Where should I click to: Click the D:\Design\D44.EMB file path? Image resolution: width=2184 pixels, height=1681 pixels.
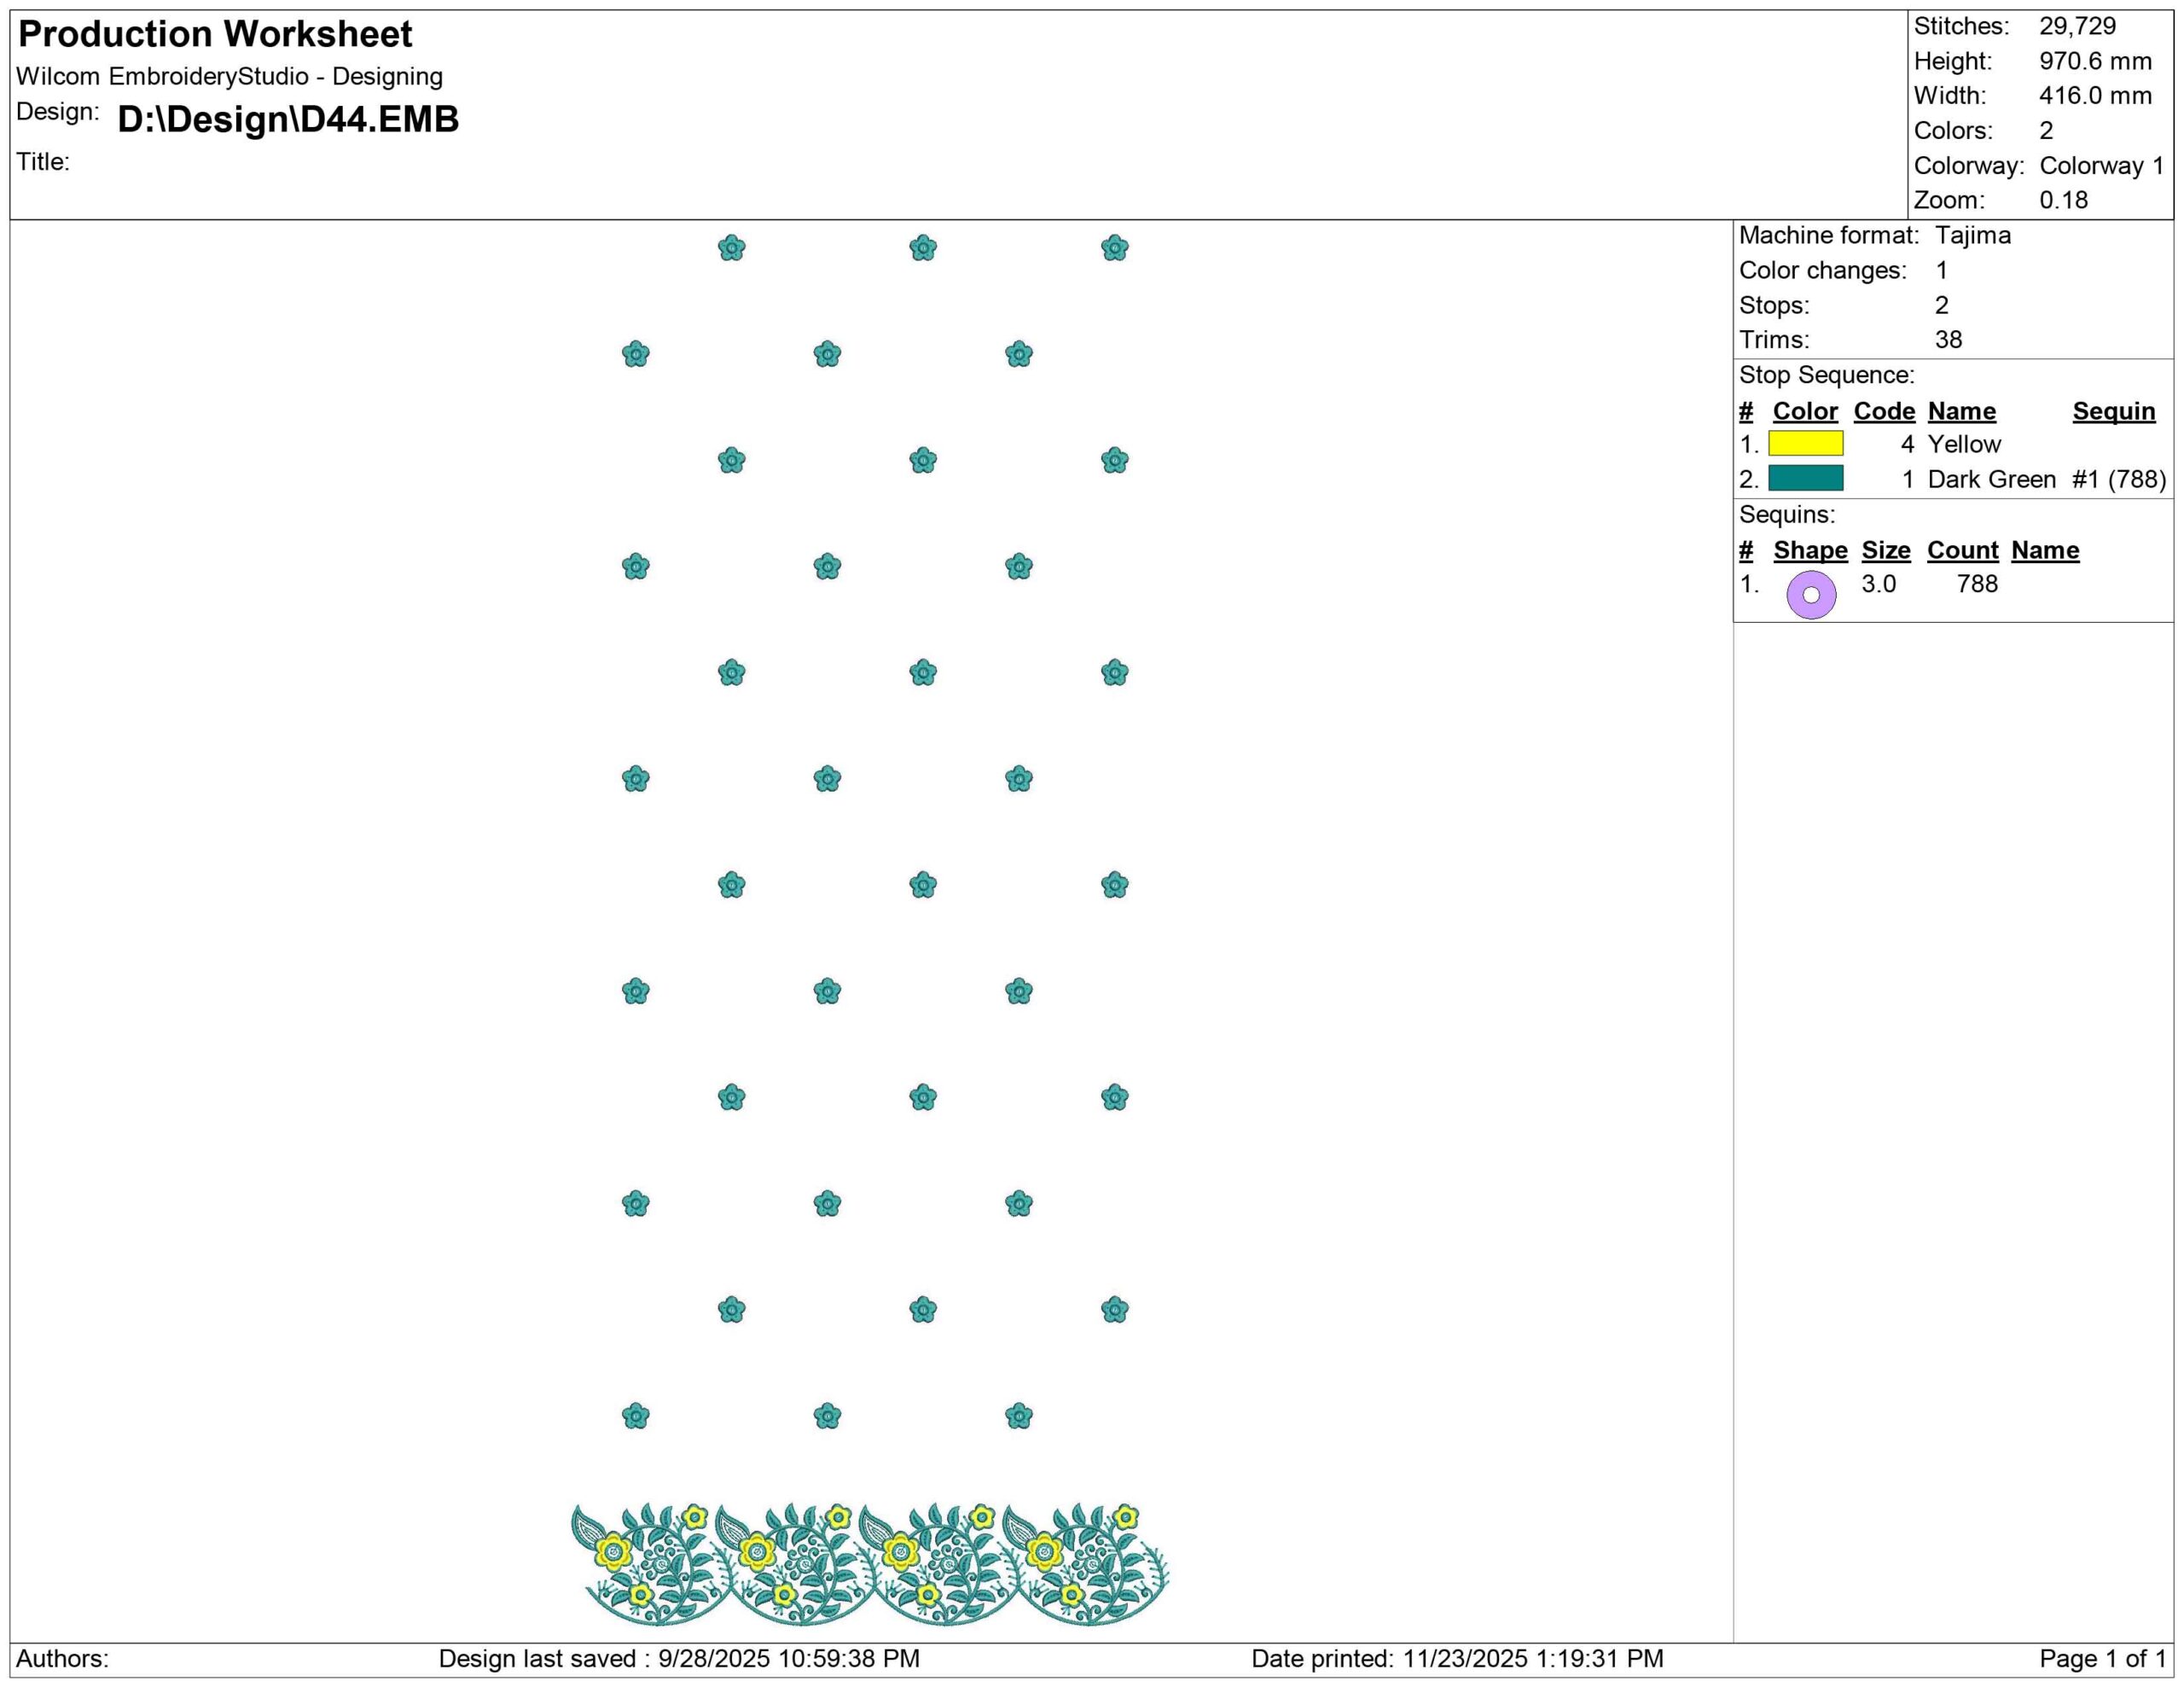point(288,119)
